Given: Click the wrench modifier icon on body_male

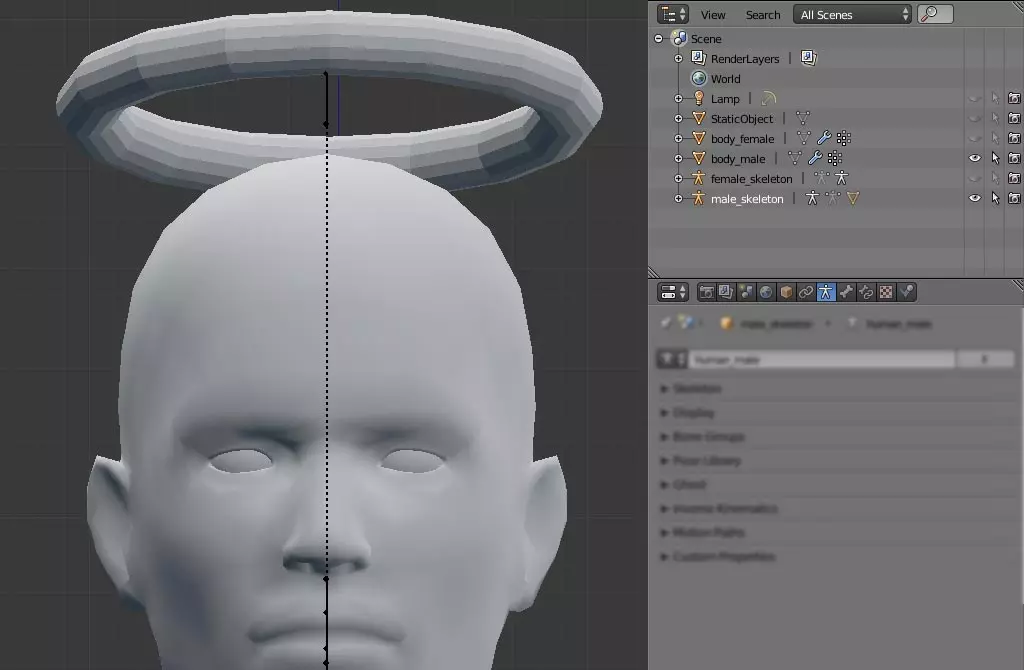Looking at the screenshot, I should click(815, 159).
